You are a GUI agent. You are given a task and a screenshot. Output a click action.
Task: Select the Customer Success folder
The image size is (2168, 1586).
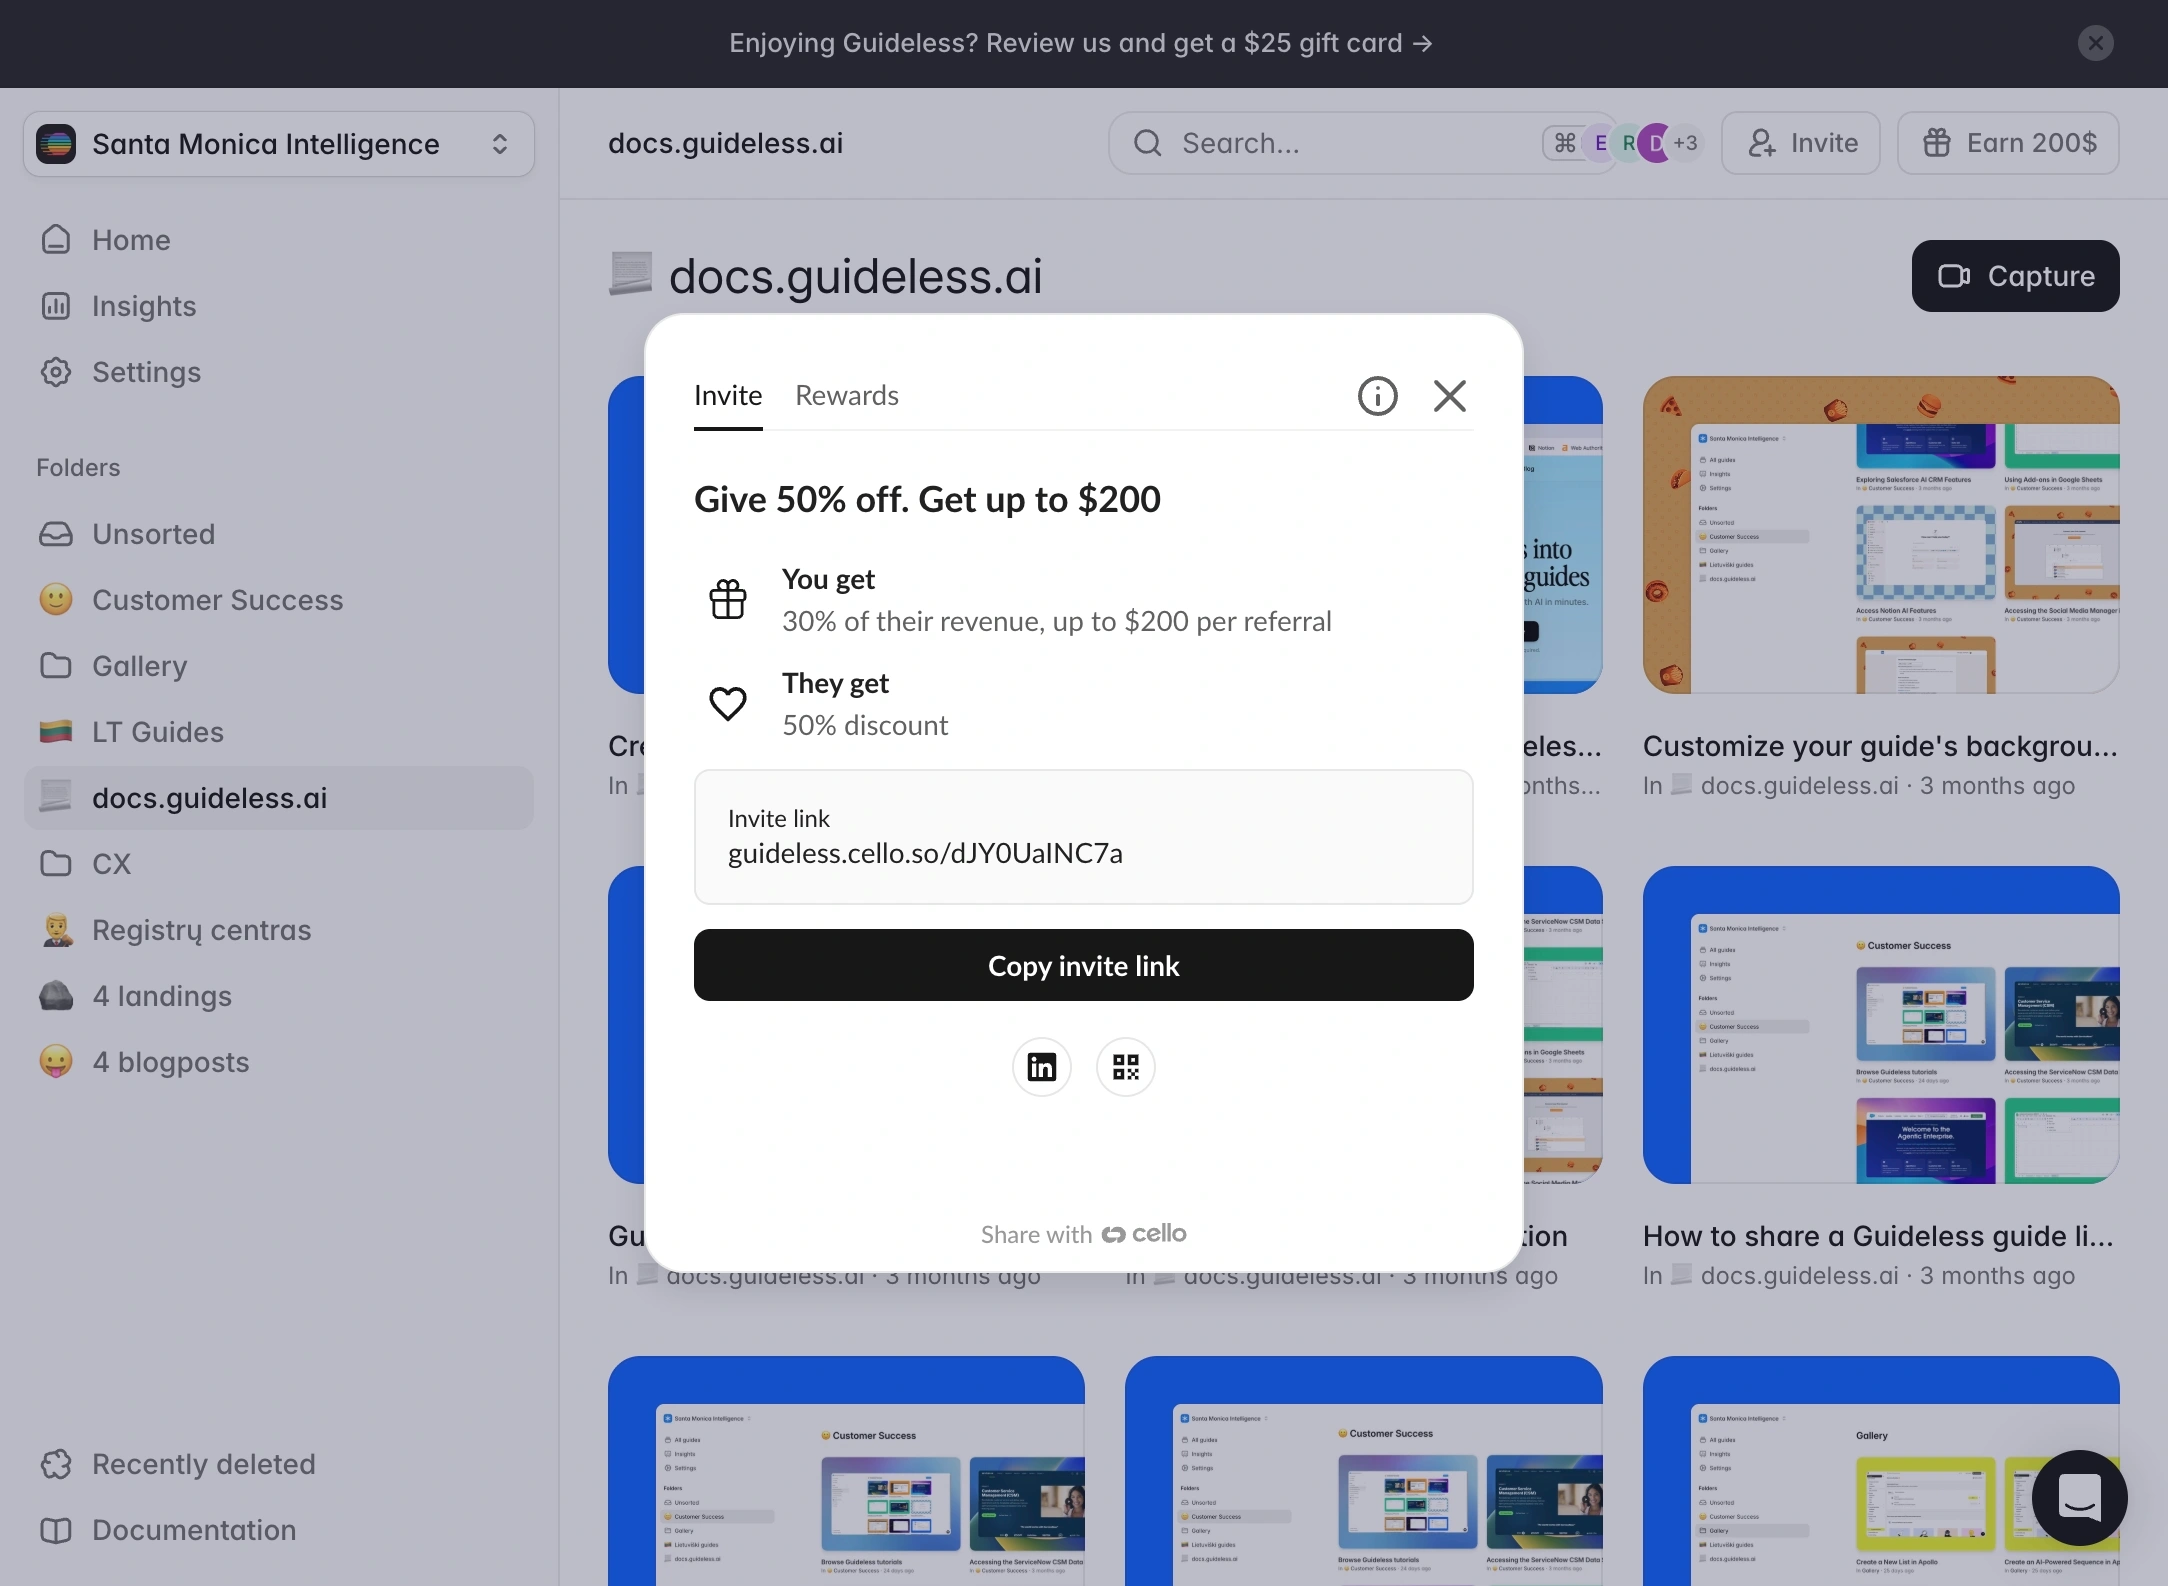[x=278, y=600]
